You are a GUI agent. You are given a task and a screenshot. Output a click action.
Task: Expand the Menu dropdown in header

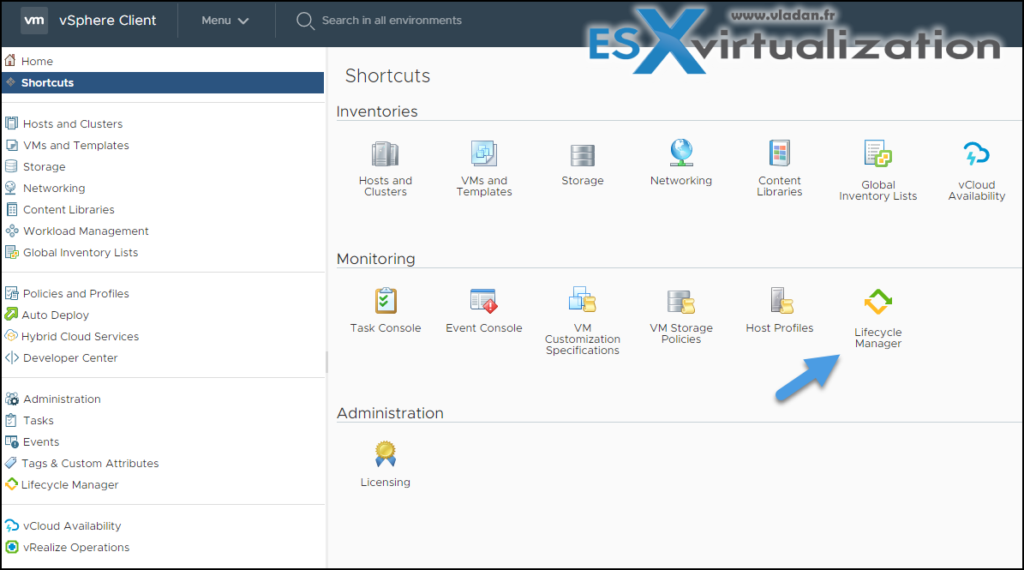[x=225, y=20]
